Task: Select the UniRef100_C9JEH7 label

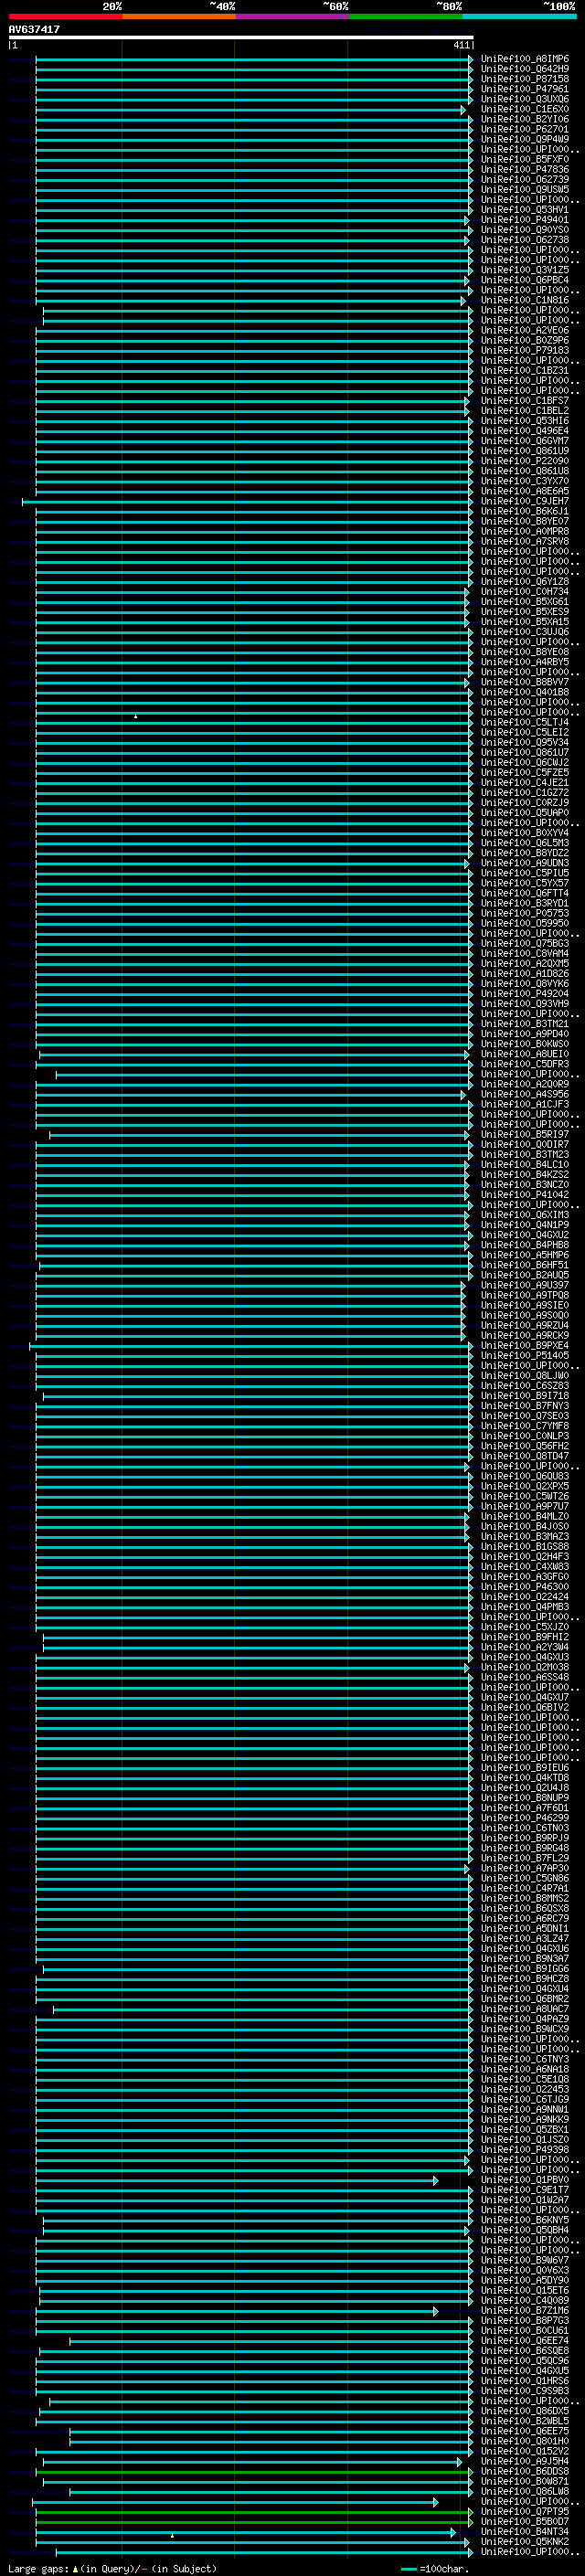Action: 524,501
